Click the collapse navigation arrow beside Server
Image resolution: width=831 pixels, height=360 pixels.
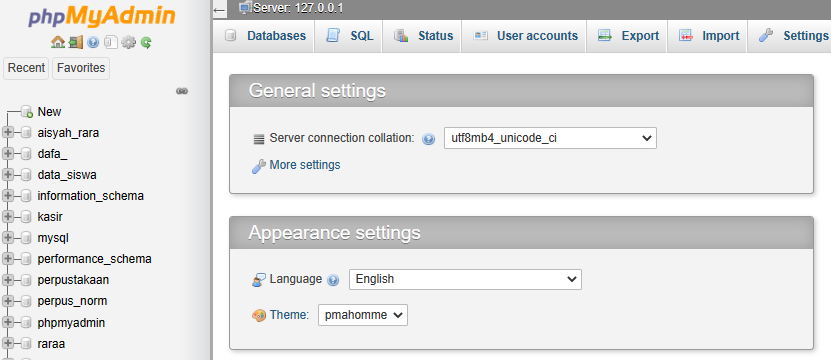point(220,9)
